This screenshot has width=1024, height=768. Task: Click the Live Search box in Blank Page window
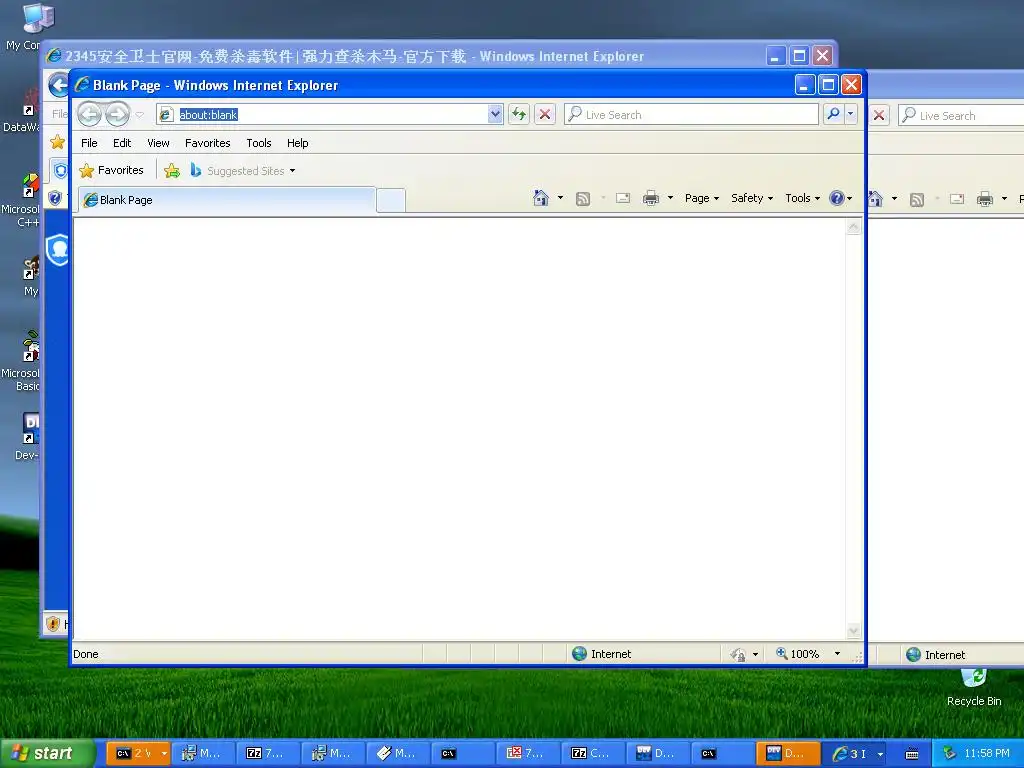(691, 115)
